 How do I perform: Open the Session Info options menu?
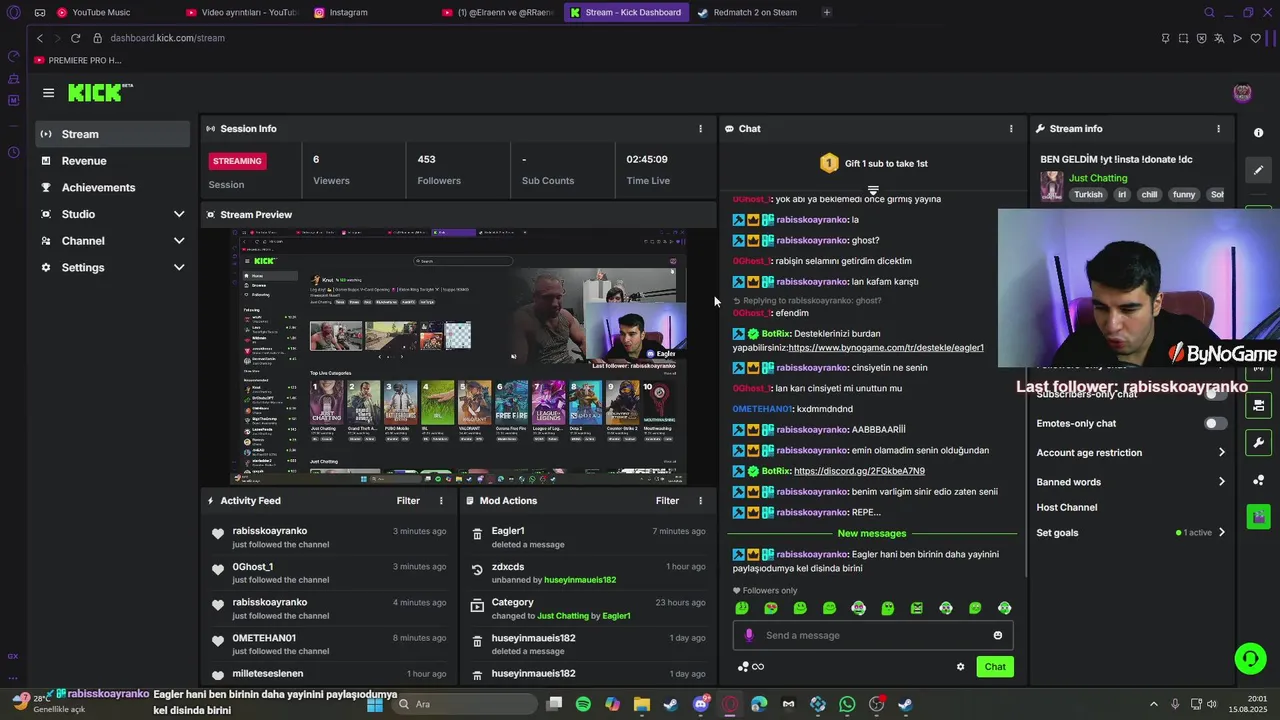pyautogui.click(x=700, y=129)
